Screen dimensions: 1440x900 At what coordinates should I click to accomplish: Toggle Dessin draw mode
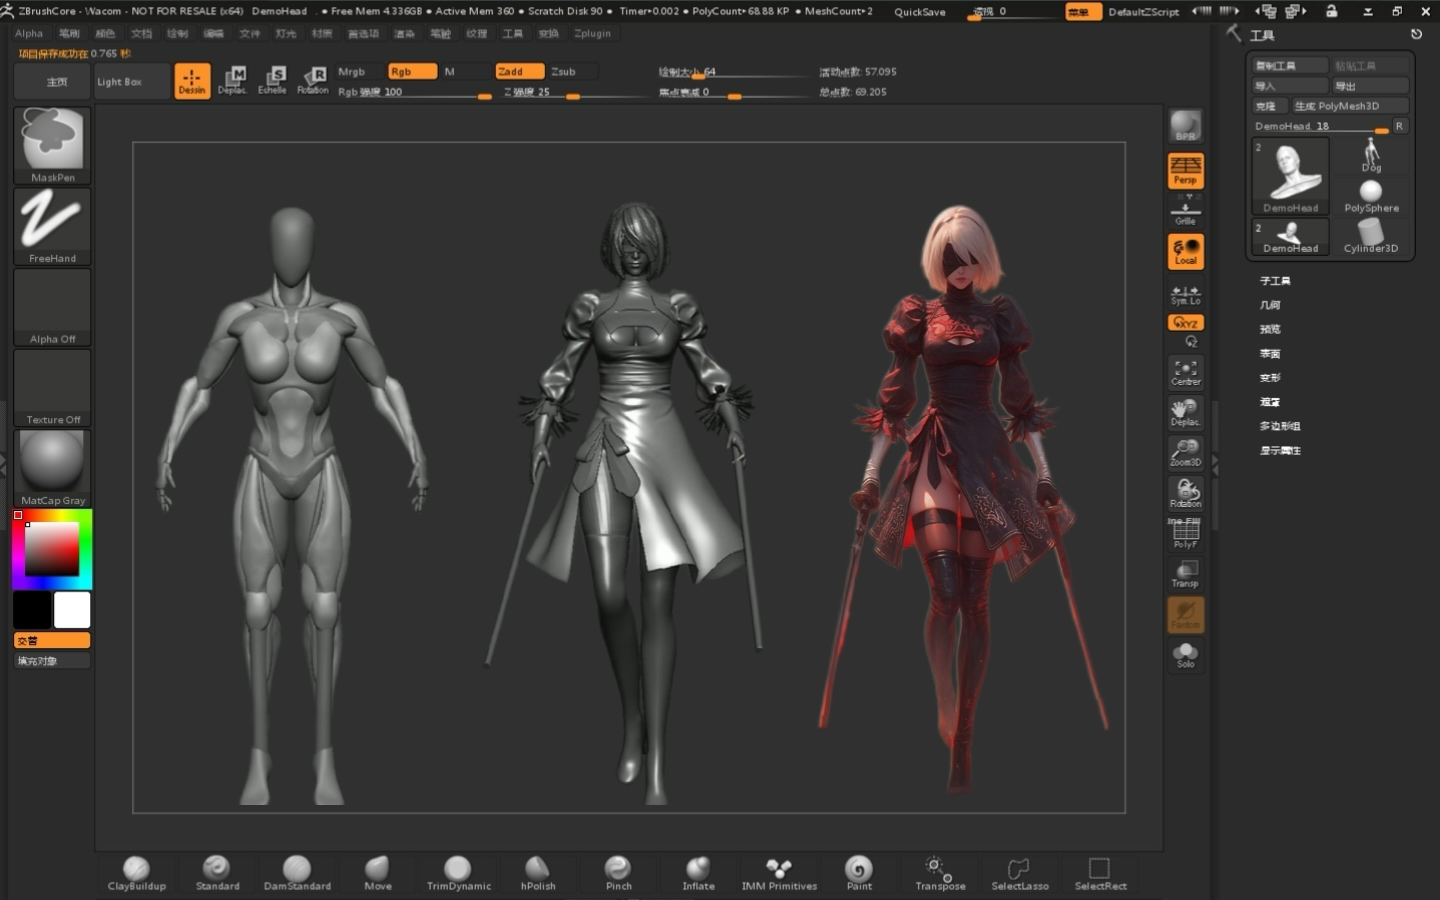pyautogui.click(x=192, y=81)
